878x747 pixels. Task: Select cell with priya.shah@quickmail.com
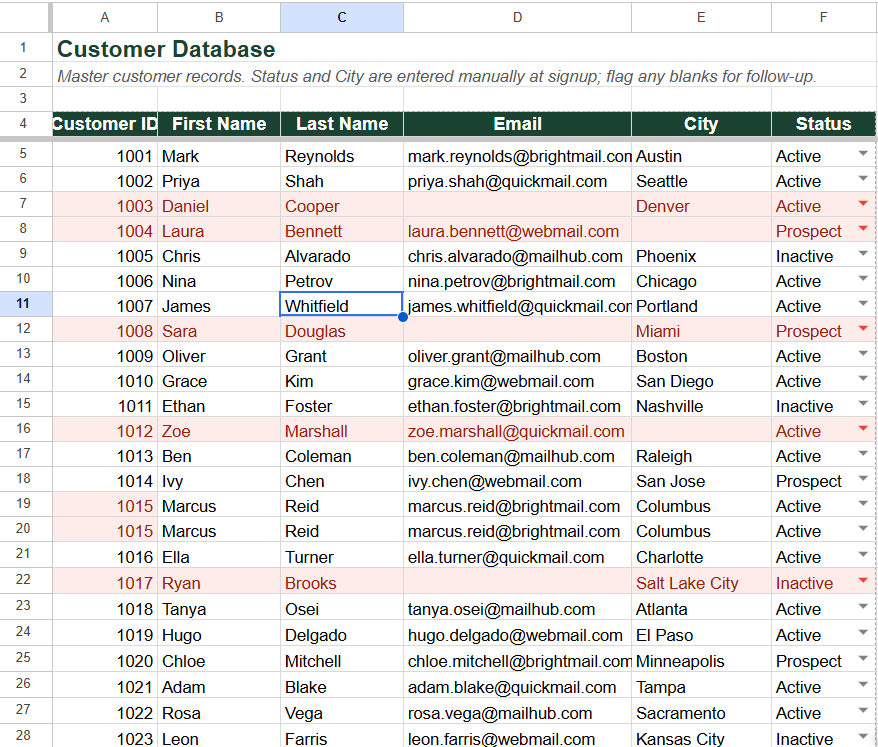[x=517, y=181]
